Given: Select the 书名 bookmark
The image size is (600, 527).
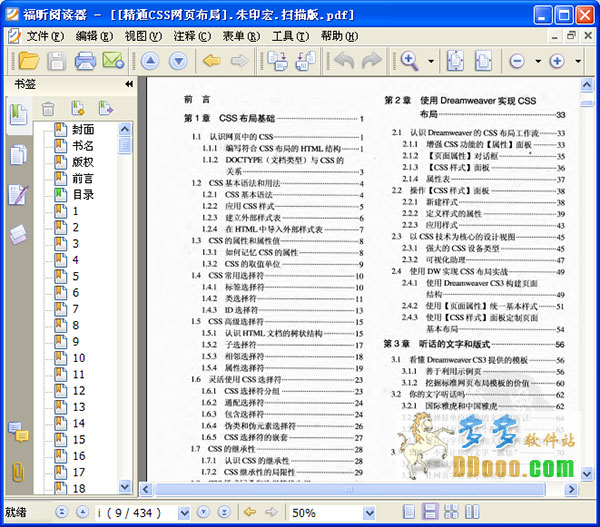Looking at the screenshot, I should pos(83,146).
